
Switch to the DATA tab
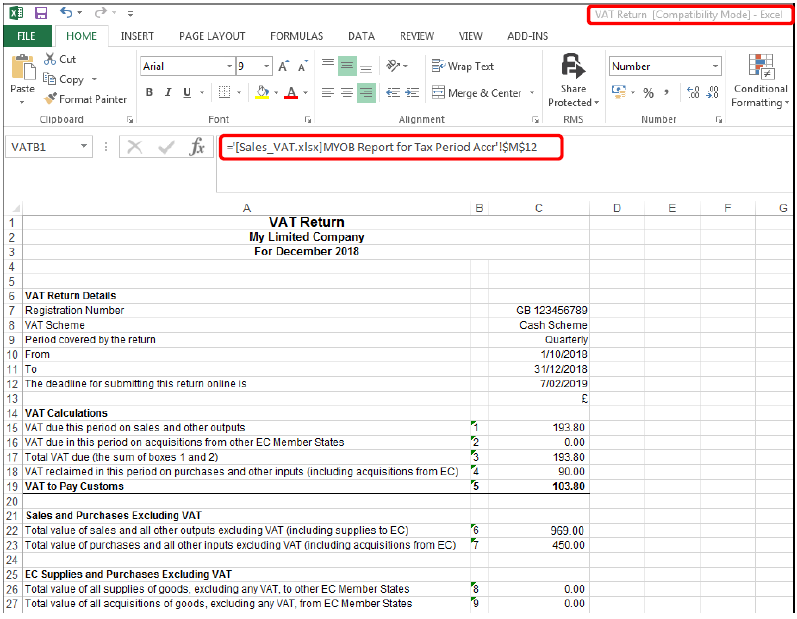[x=361, y=36]
